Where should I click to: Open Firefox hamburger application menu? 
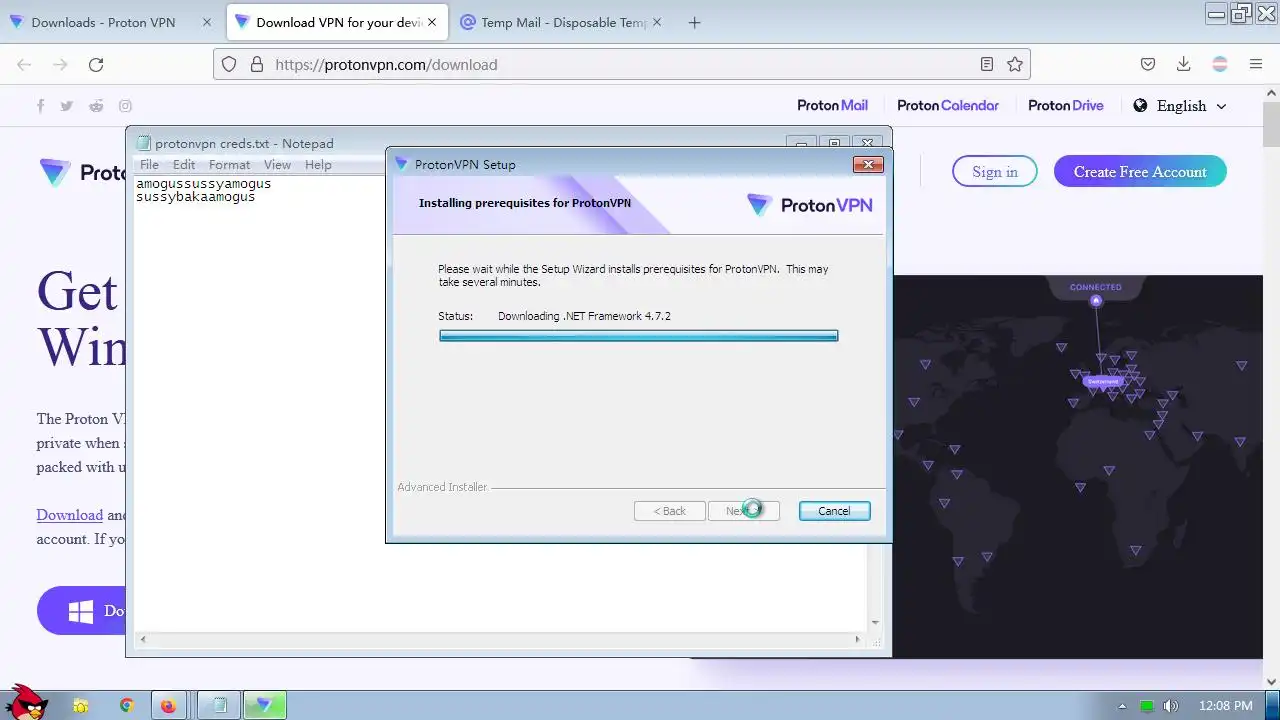(x=1256, y=64)
